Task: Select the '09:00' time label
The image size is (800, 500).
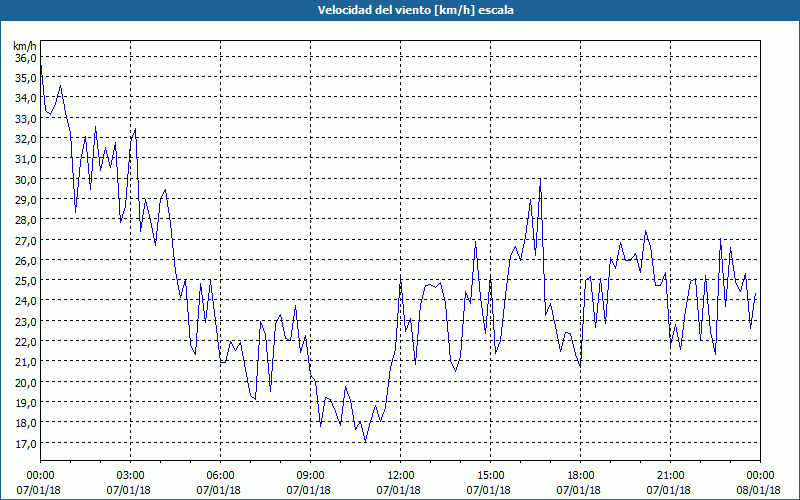Action: click(x=310, y=476)
